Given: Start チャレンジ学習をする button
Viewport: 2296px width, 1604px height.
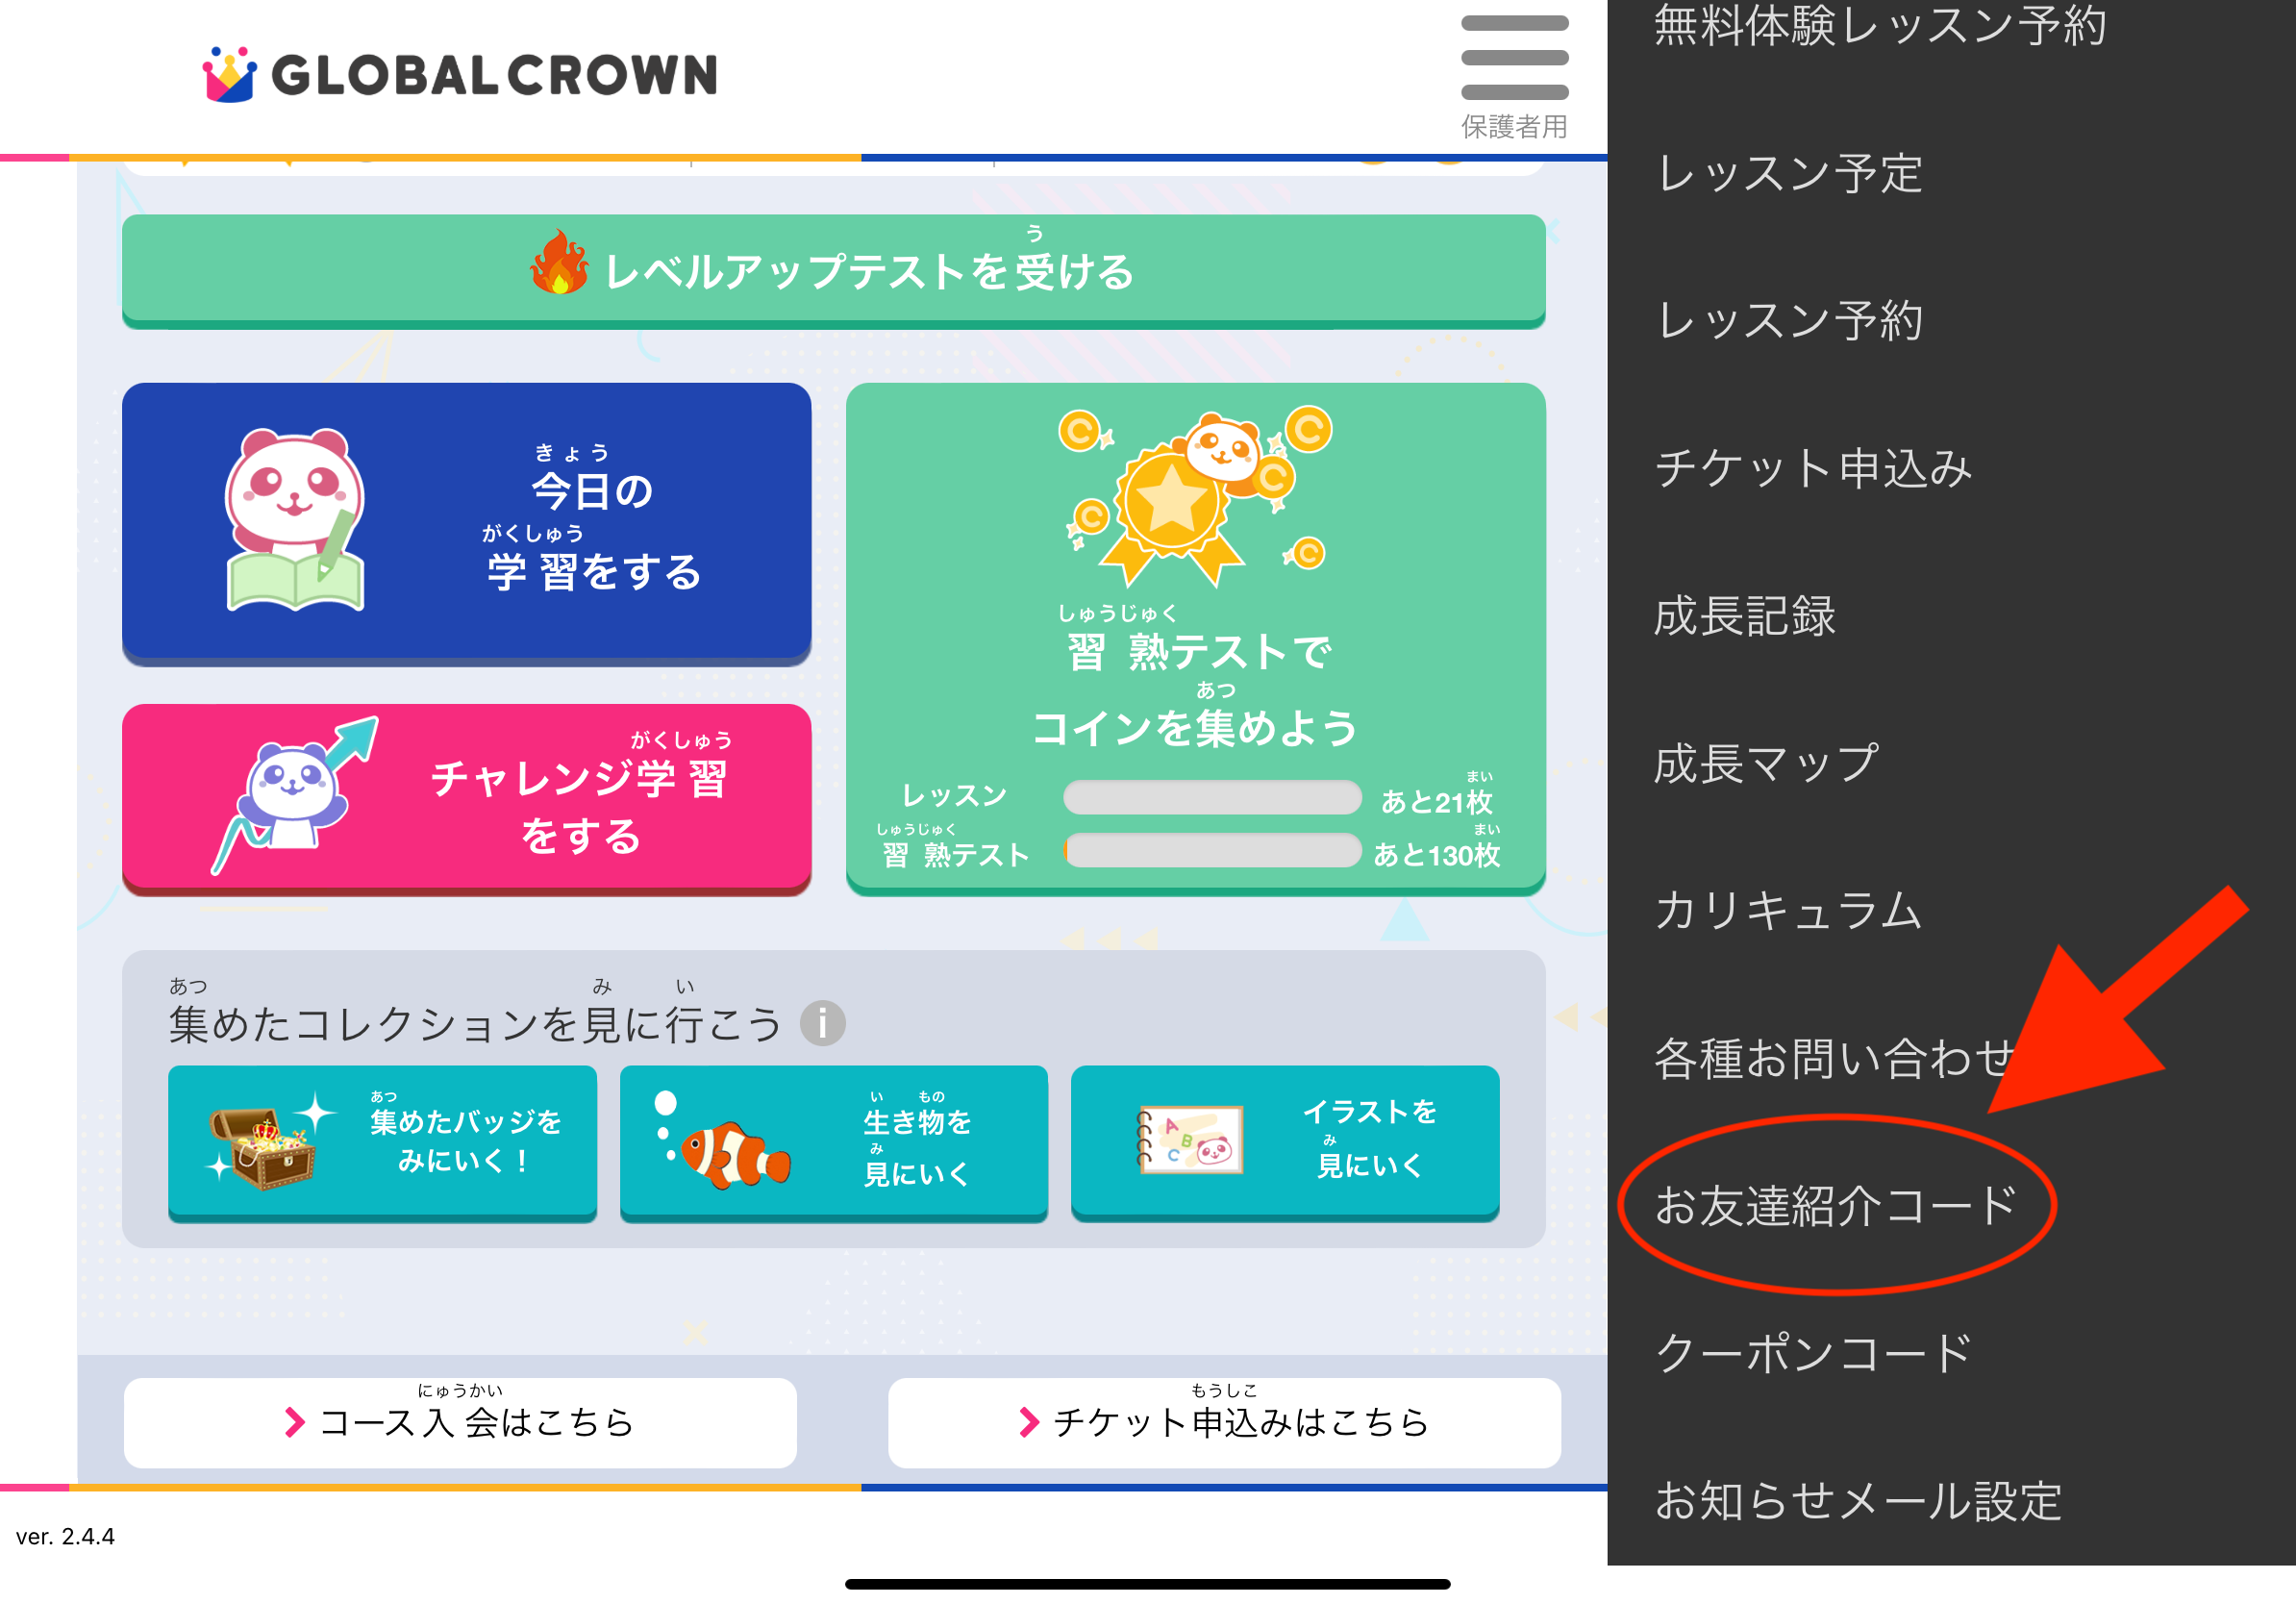Looking at the screenshot, I should pyautogui.click(x=466, y=797).
